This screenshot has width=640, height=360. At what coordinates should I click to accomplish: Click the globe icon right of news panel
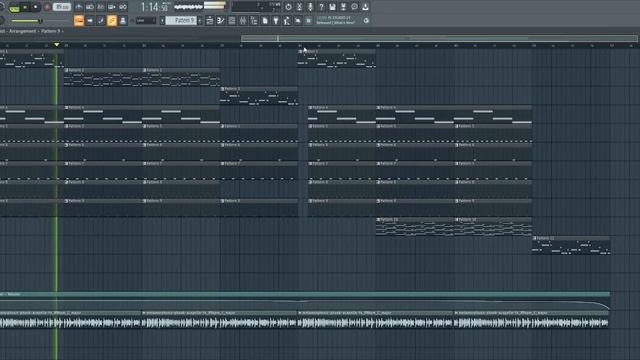[366, 20]
